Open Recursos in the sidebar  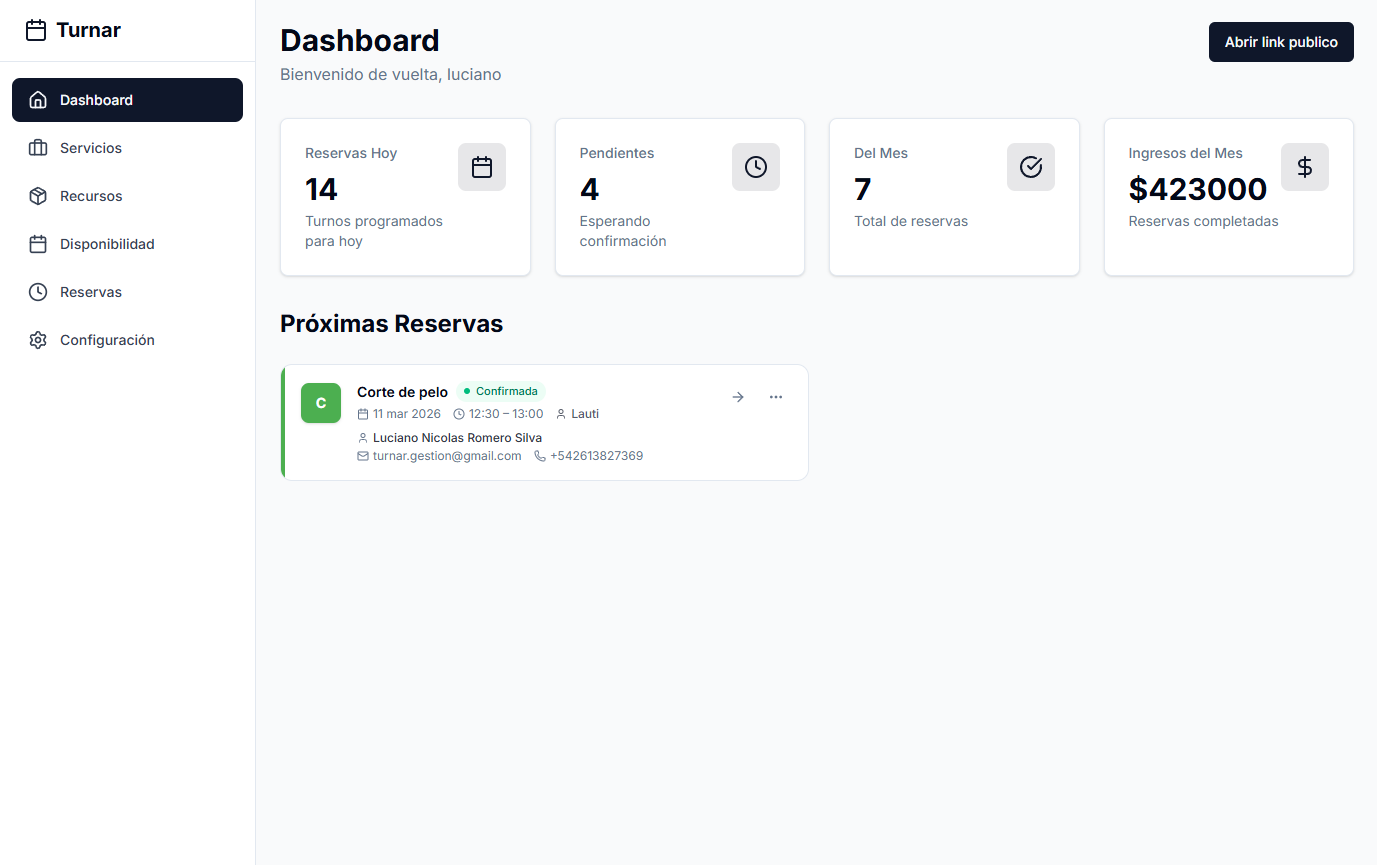click(91, 196)
